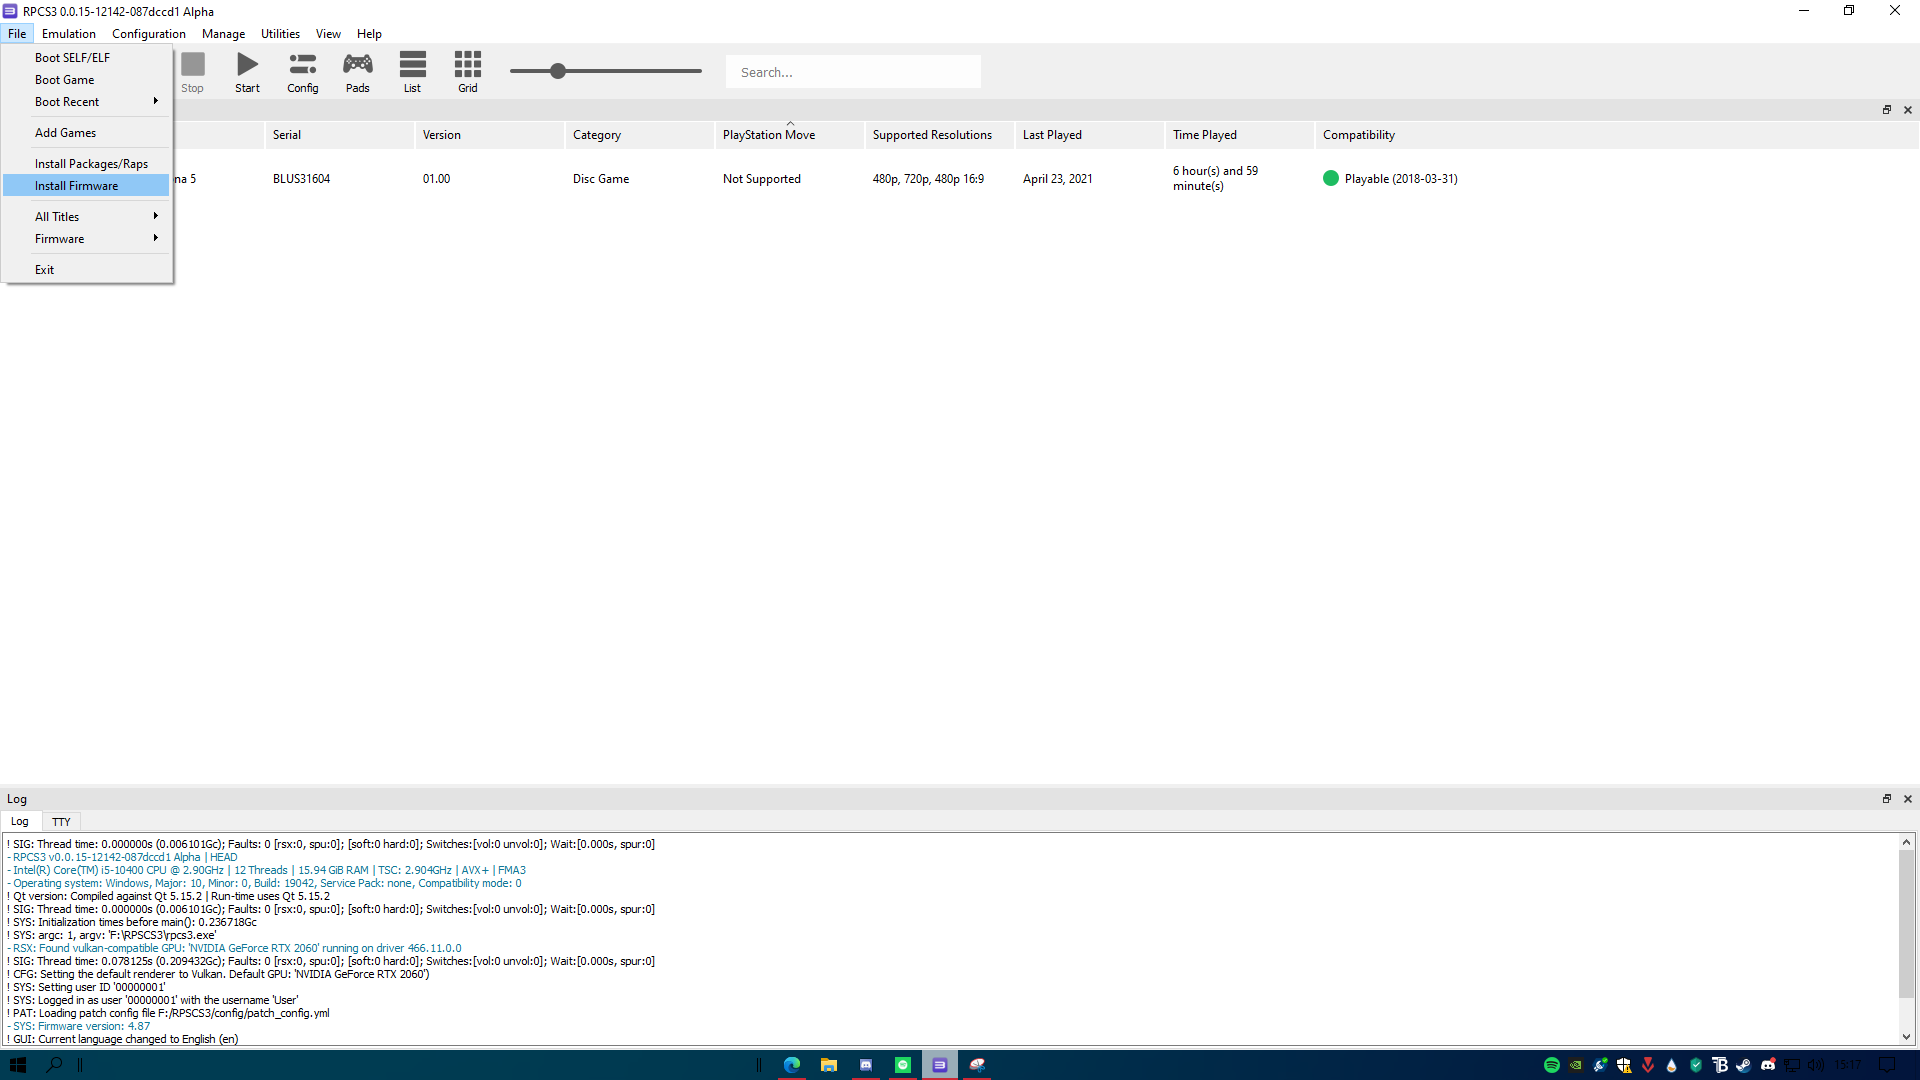Close the game list panel
This screenshot has width=1920, height=1080.
(1908, 110)
